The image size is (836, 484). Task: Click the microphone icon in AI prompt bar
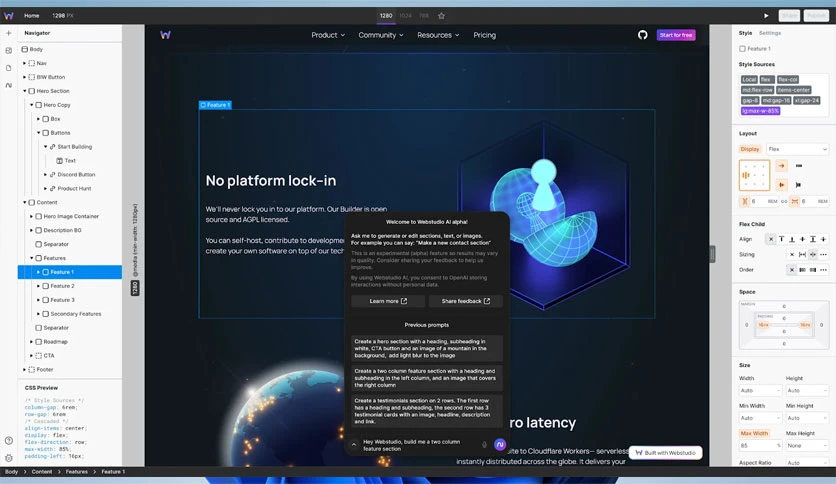pyautogui.click(x=485, y=445)
